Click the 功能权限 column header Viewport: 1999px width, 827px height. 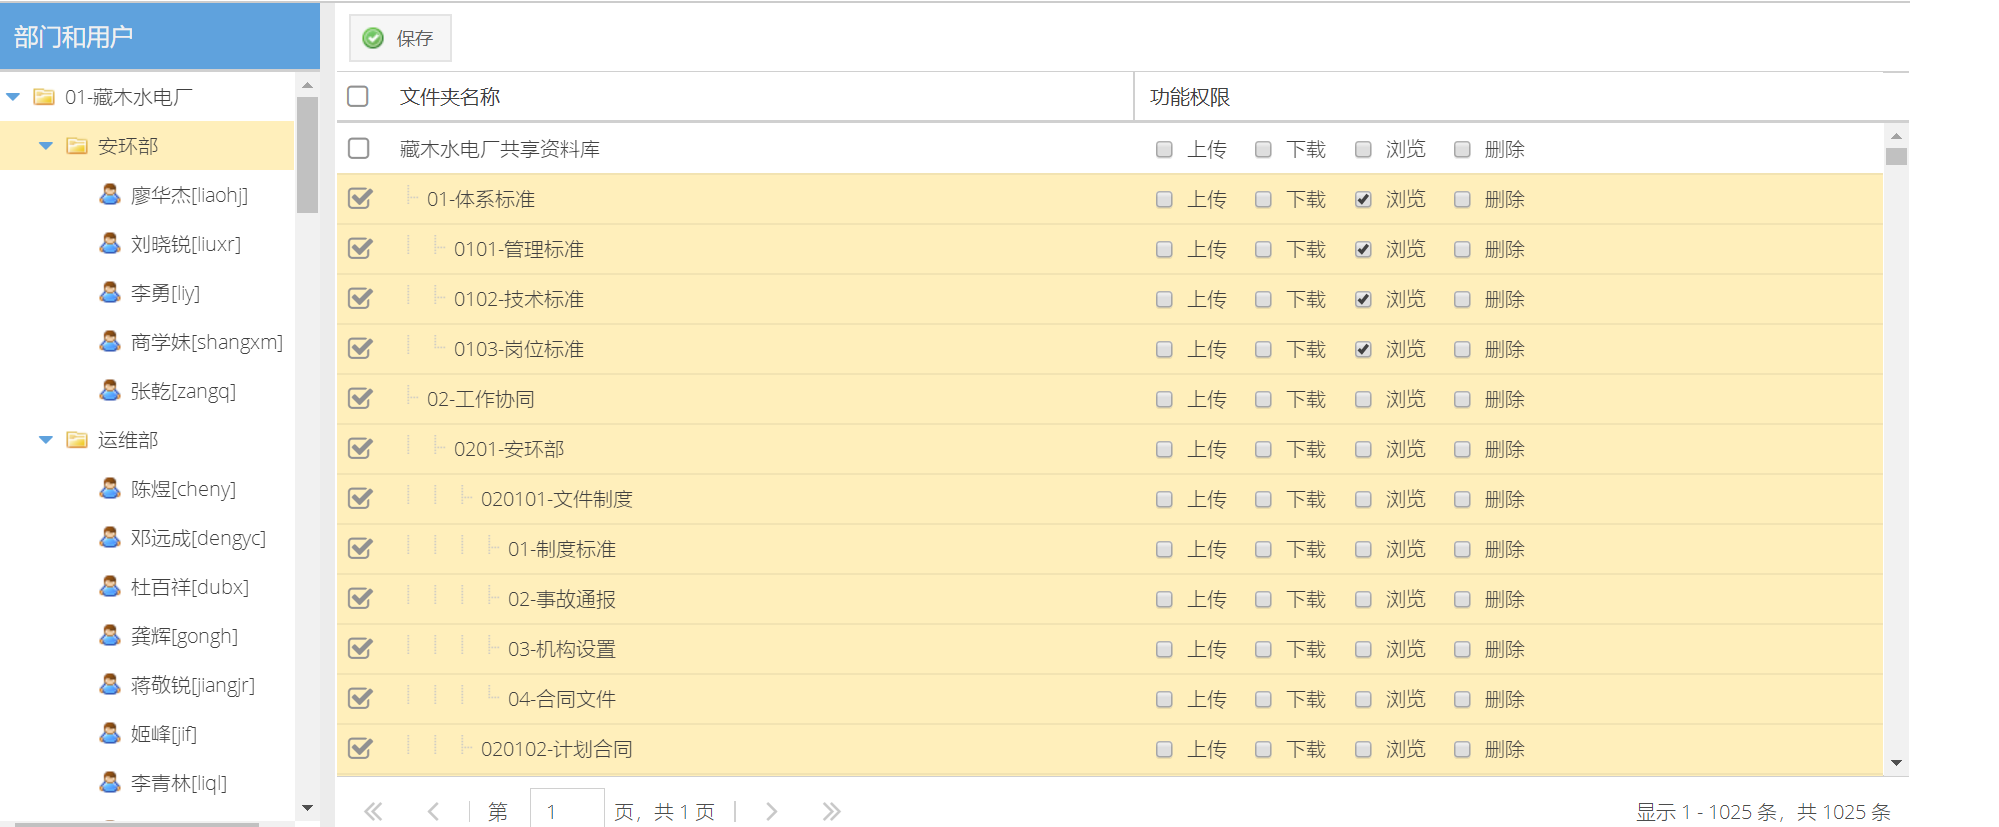point(1190,97)
